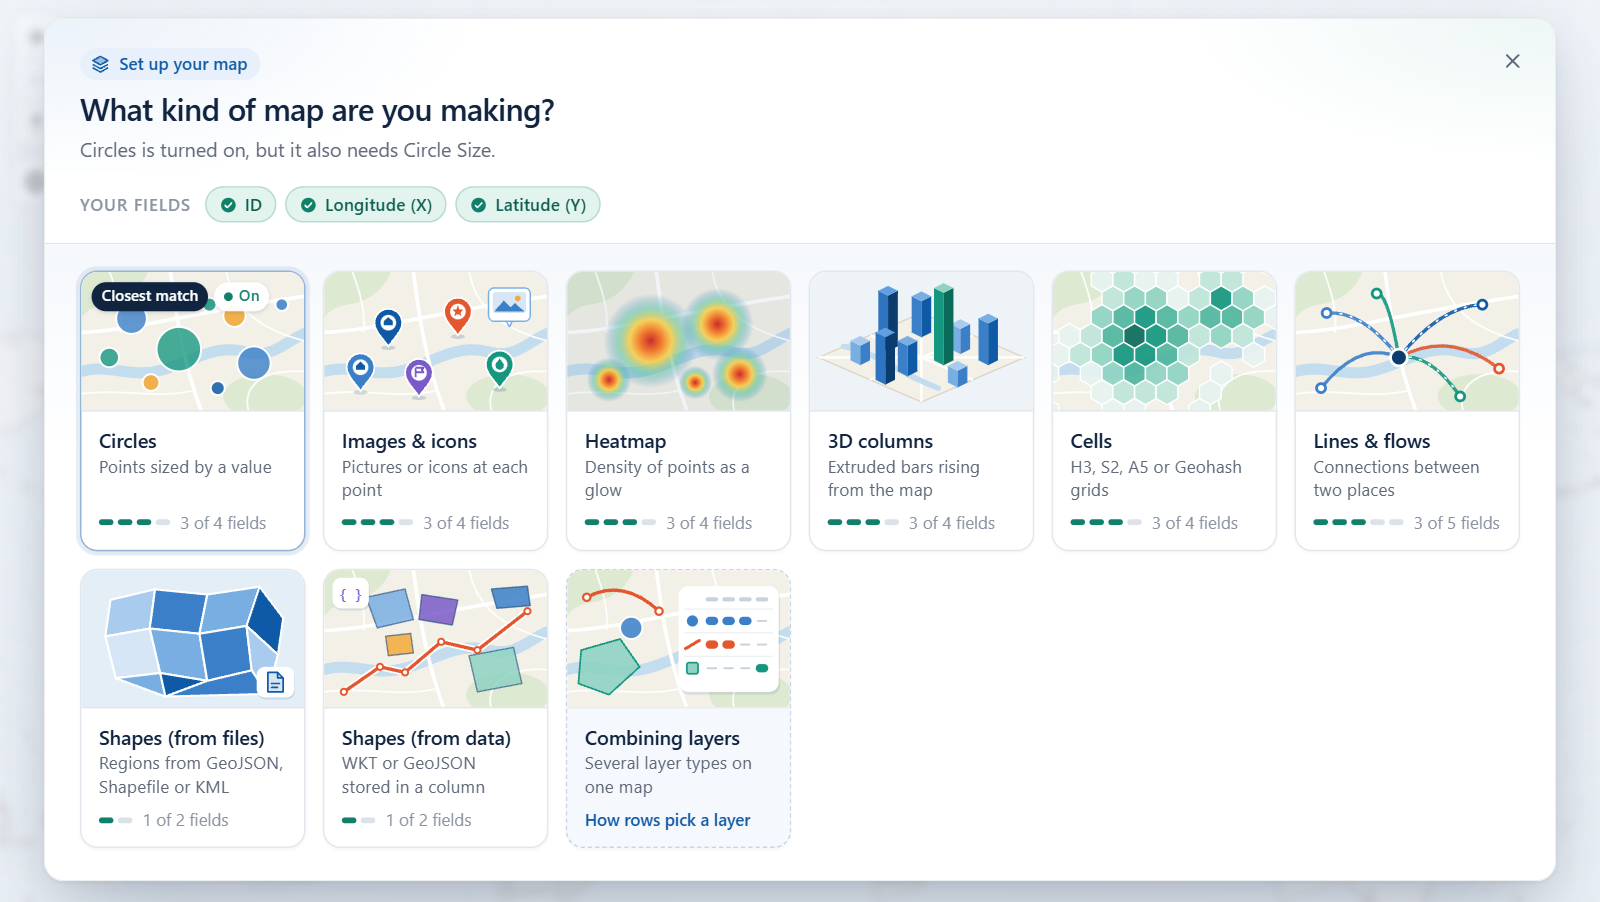The image size is (1600, 902).
Task: Click the checkmark icon in the ID chip
Action: click(228, 205)
